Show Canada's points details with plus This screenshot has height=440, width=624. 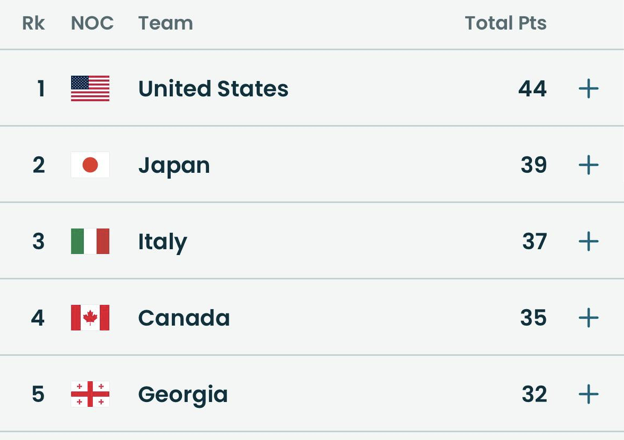tap(589, 318)
